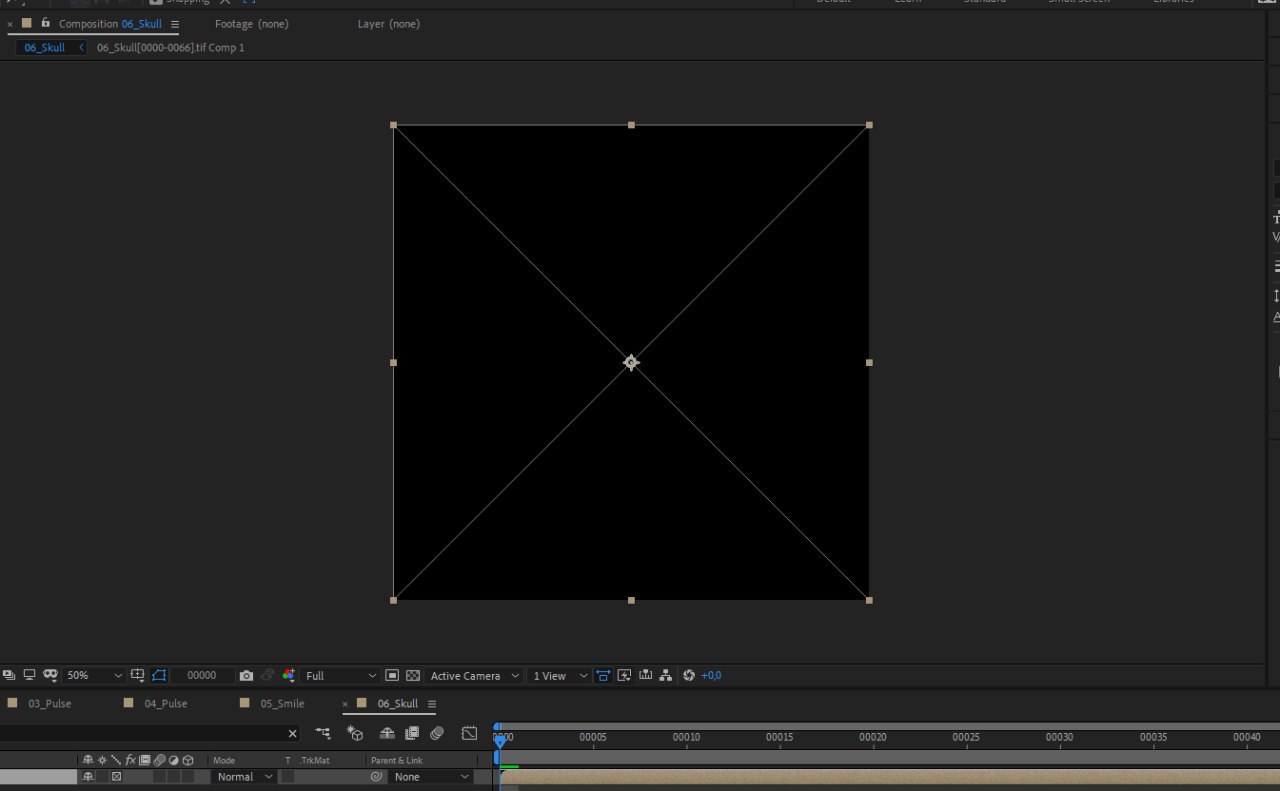1280x791 pixels.
Task: Switch to the 04_Pulse timeline tab
Action: (x=165, y=704)
